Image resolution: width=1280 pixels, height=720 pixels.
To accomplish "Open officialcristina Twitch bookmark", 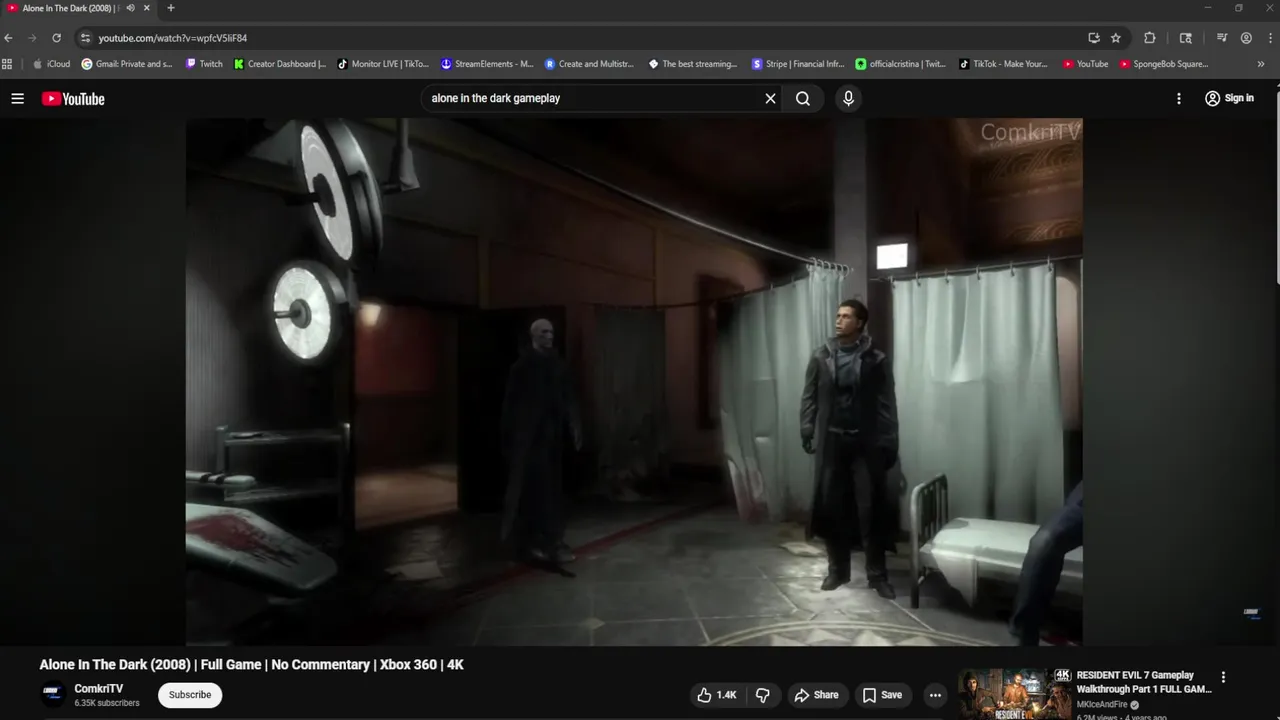I will [901, 64].
